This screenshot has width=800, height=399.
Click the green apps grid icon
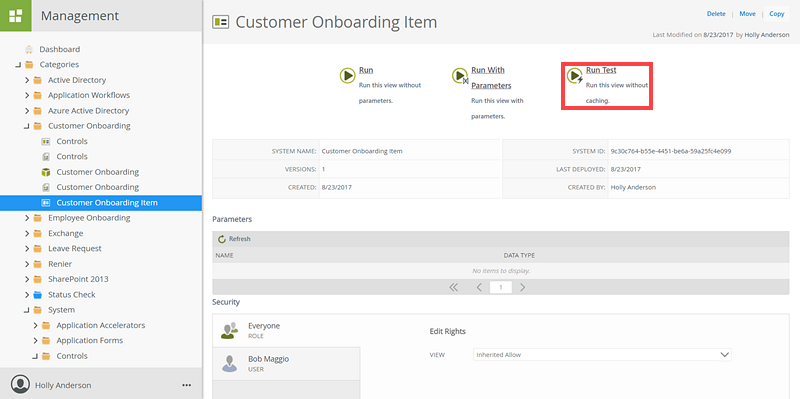tap(16, 16)
